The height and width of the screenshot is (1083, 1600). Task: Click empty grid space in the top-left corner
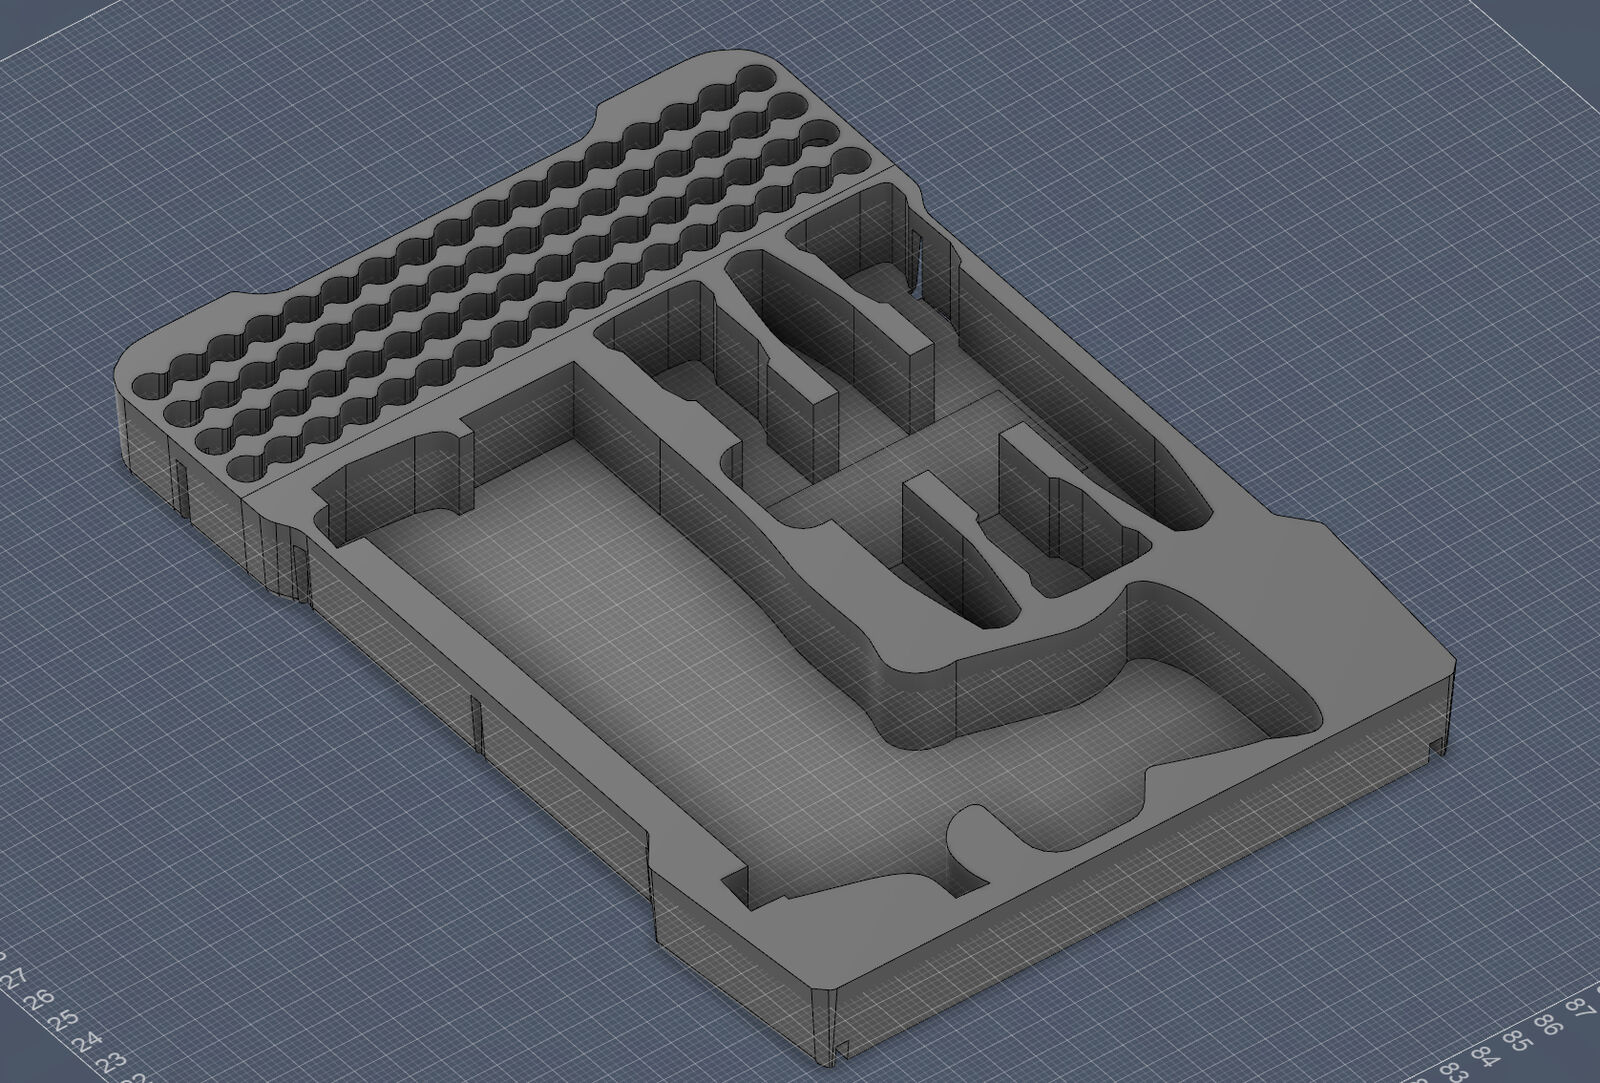coord(150,100)
